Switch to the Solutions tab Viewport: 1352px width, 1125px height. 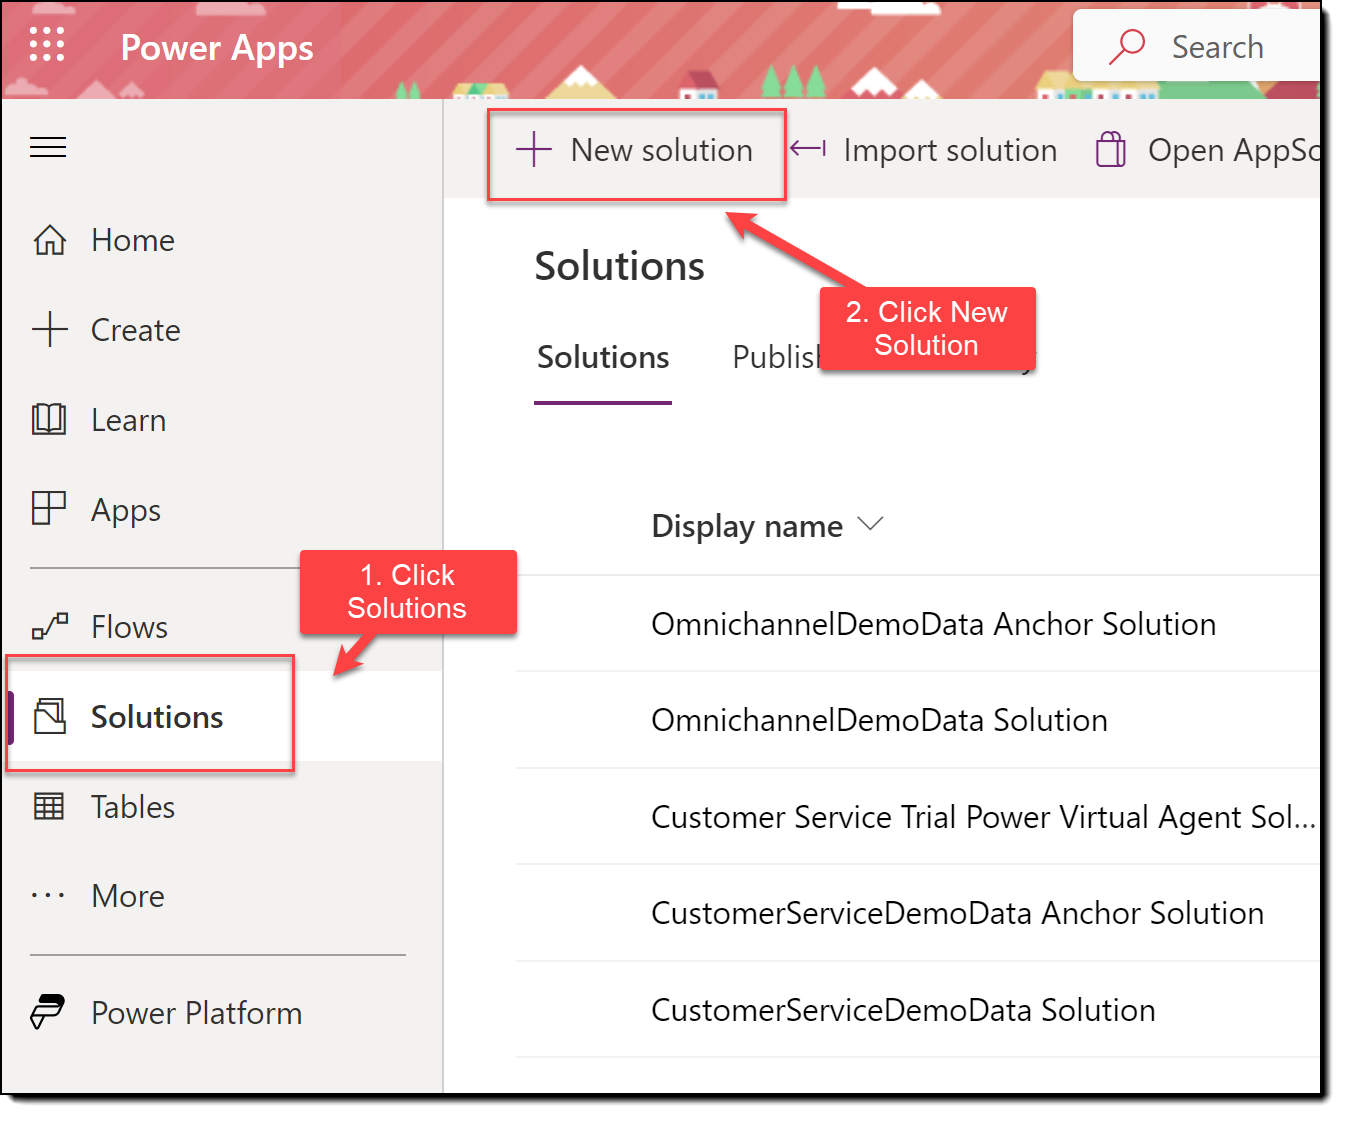tap(602, 357)
